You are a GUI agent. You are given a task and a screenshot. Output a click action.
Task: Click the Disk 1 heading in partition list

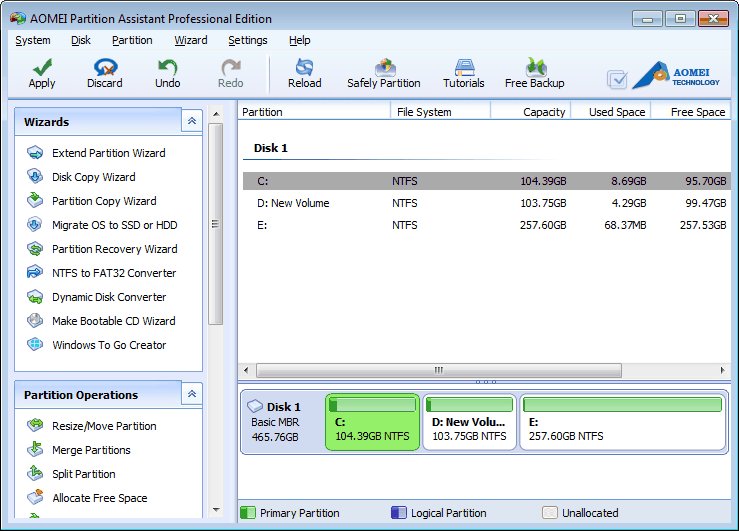(x=271, y=148)
